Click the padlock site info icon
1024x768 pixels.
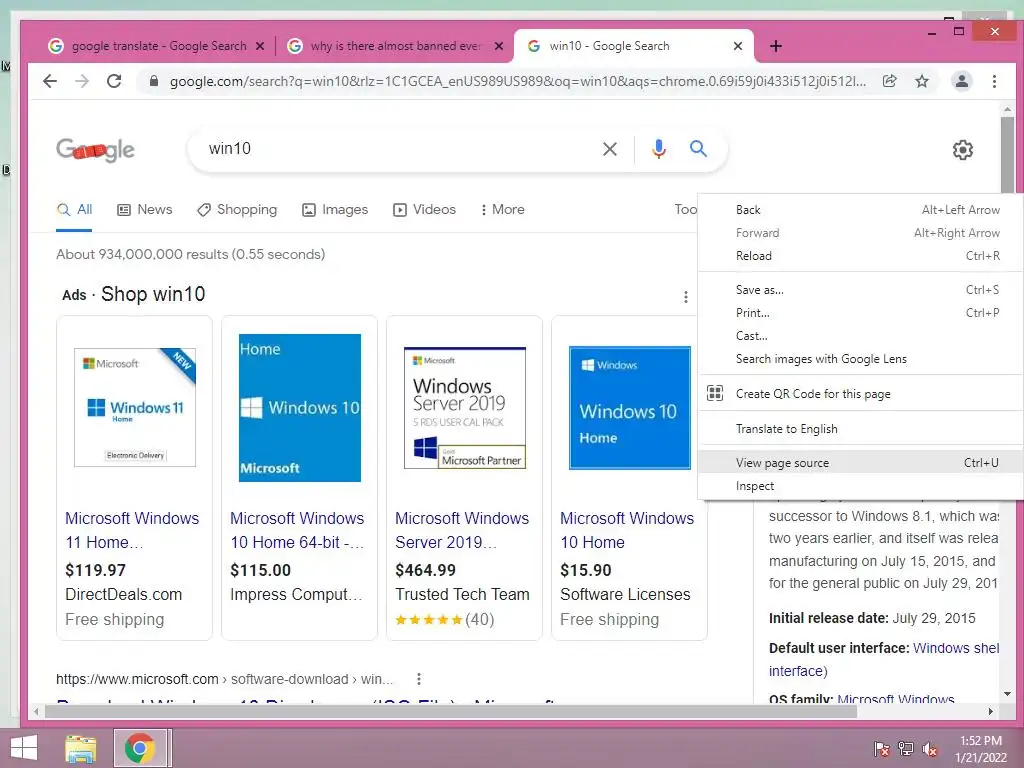(x=153, y=81)
